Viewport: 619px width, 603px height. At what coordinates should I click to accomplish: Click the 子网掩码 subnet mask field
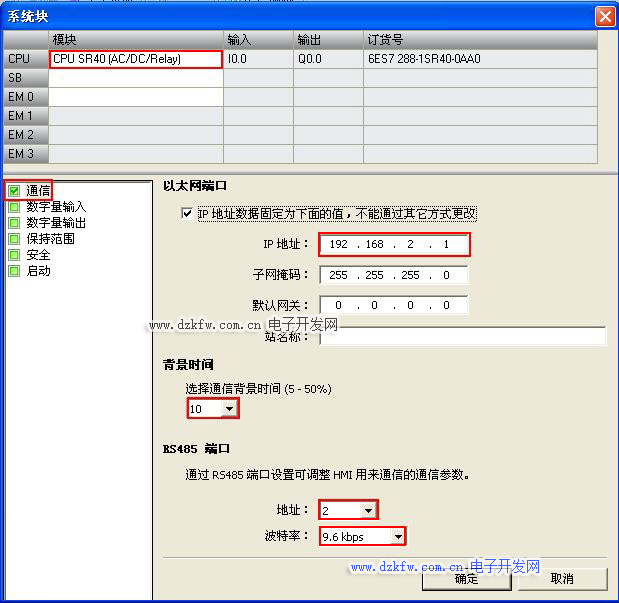394,275
